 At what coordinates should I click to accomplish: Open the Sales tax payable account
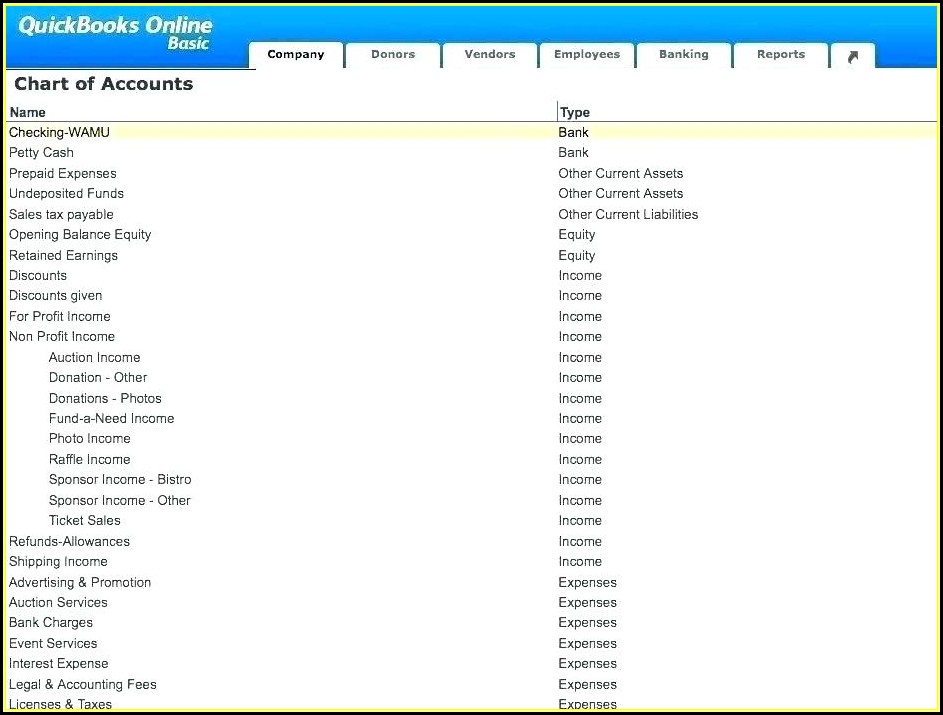tap(61, 215)
